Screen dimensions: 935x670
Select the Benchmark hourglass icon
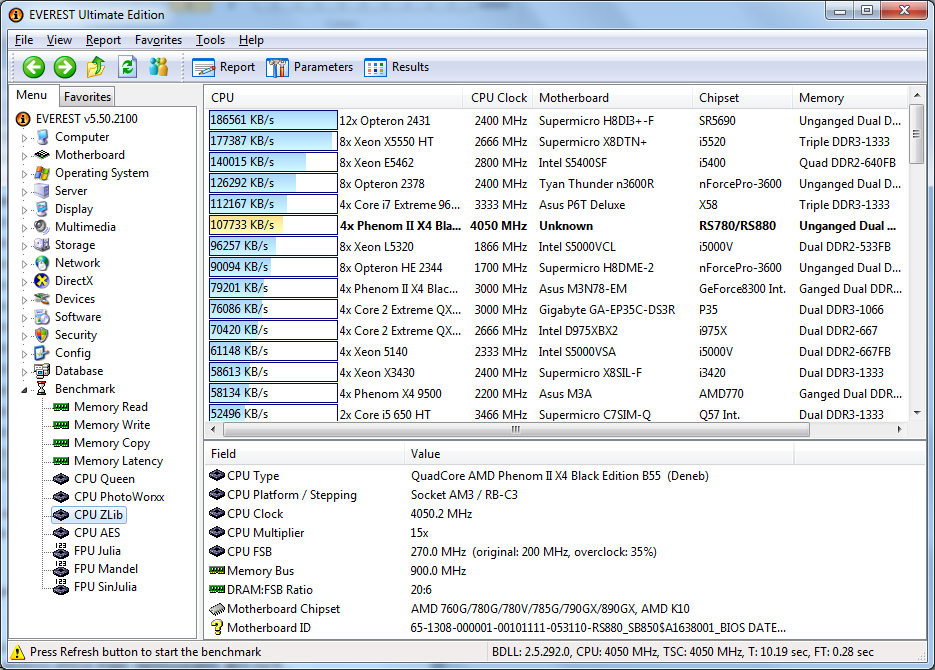click(x=42, y=389)
